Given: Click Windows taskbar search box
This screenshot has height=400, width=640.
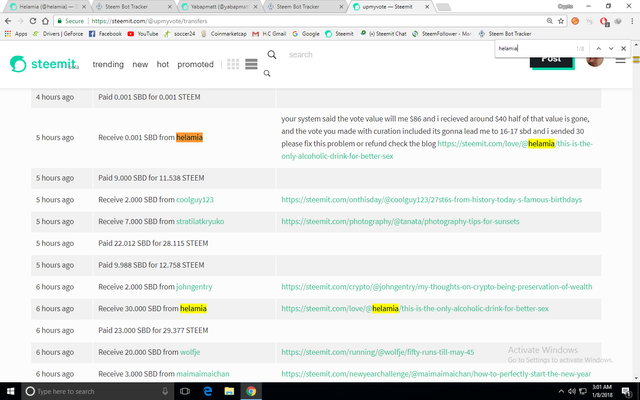Looking at the screenshot, I should [x=98, y=391].
